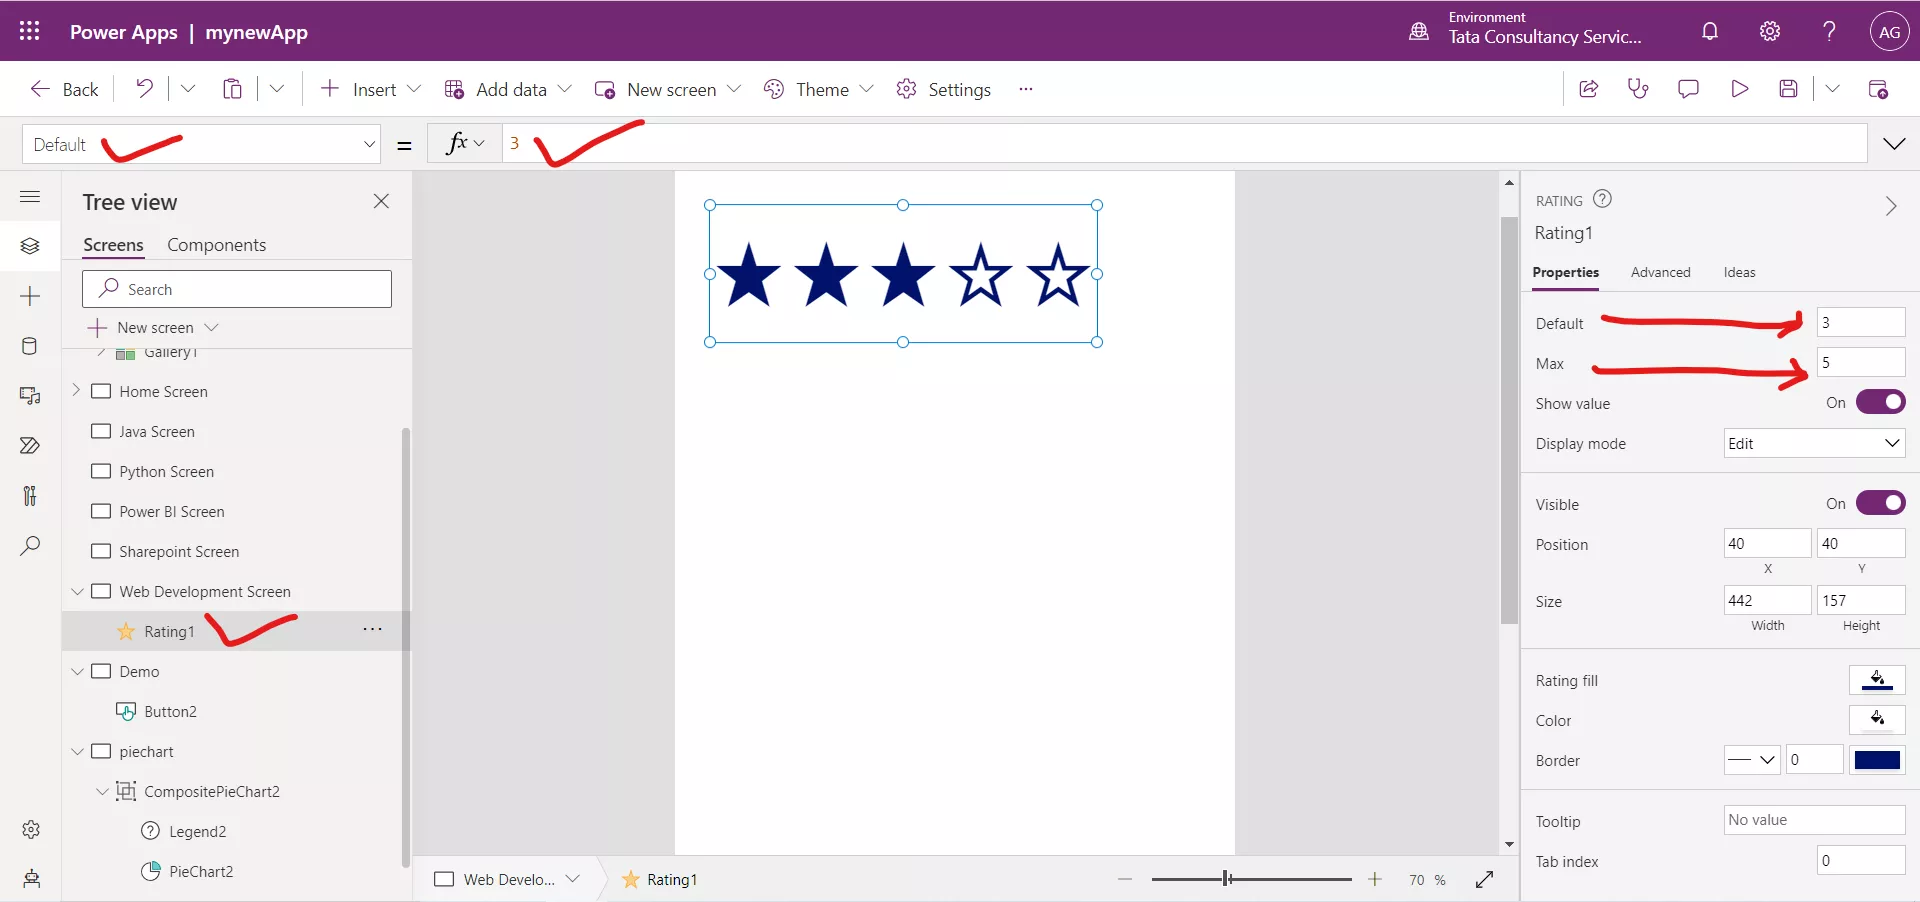Click the blue Border color swatch
This screenshot has width=1920, height=902.
point(1877,760)
